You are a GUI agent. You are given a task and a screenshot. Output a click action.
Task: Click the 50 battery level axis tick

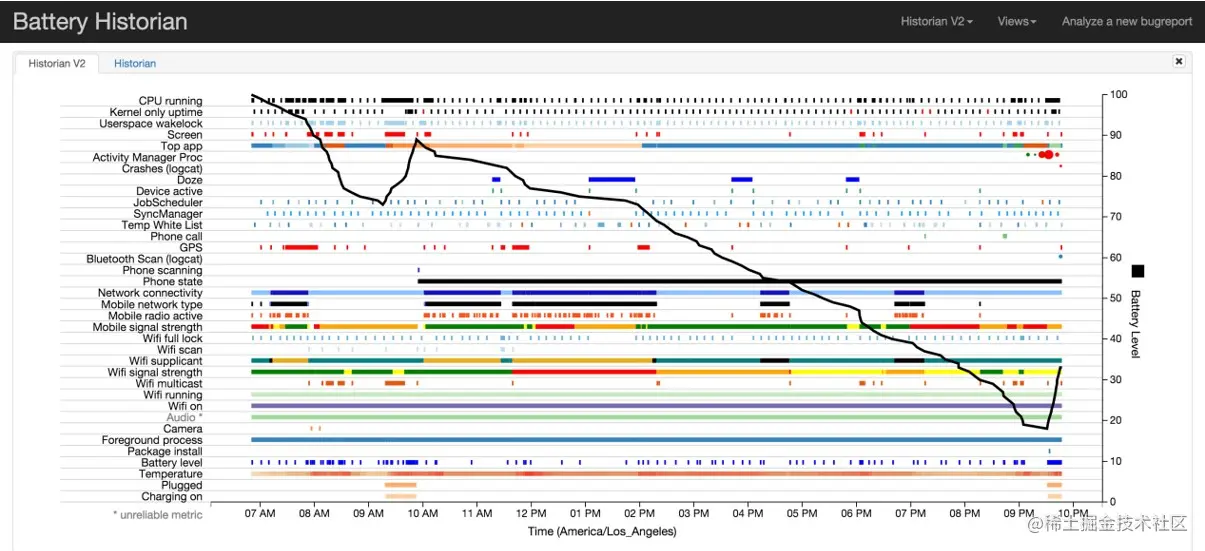(1115, 298)
